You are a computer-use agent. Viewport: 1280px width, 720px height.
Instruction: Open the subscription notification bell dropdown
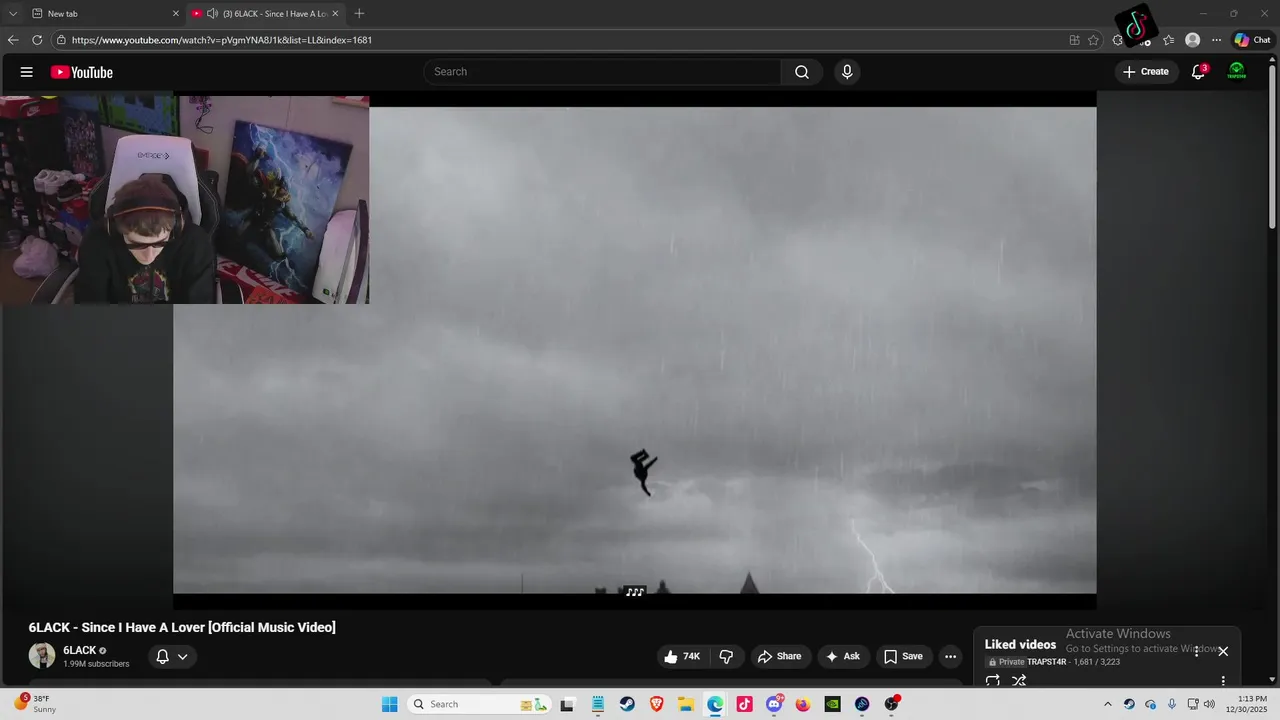[x=172, y=657]
